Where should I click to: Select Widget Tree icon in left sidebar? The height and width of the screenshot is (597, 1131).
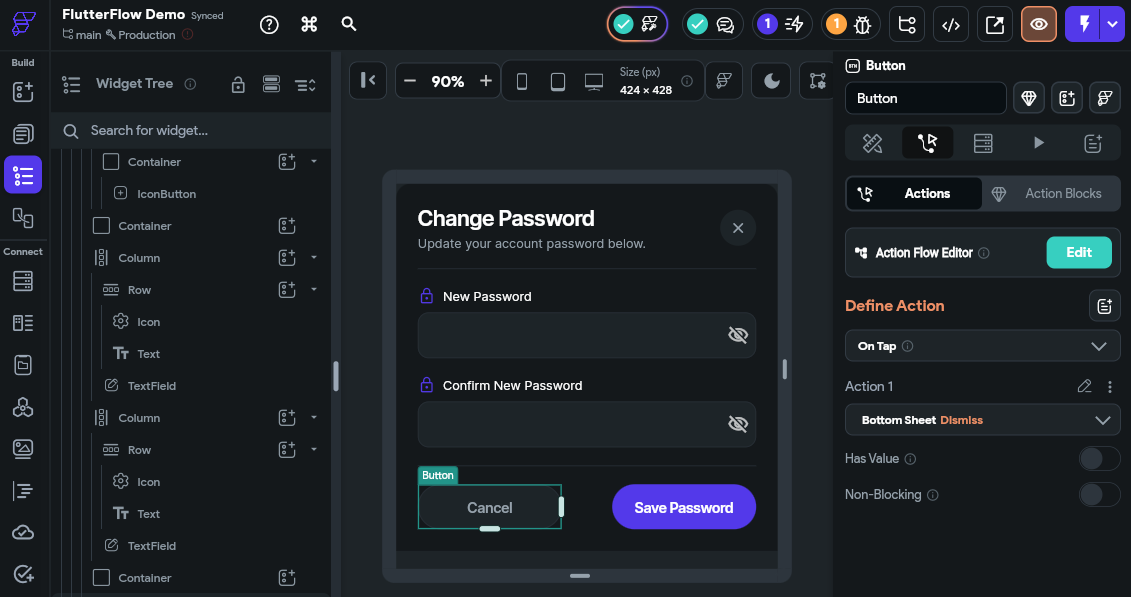23,175
